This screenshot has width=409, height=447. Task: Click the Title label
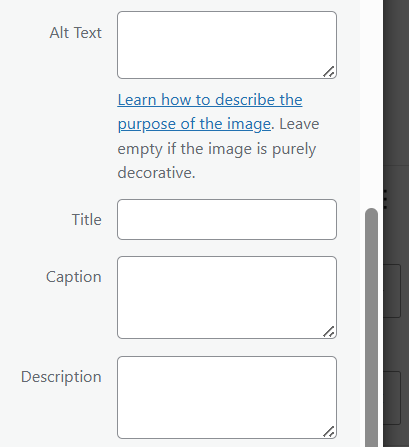[x=87, y=220]
